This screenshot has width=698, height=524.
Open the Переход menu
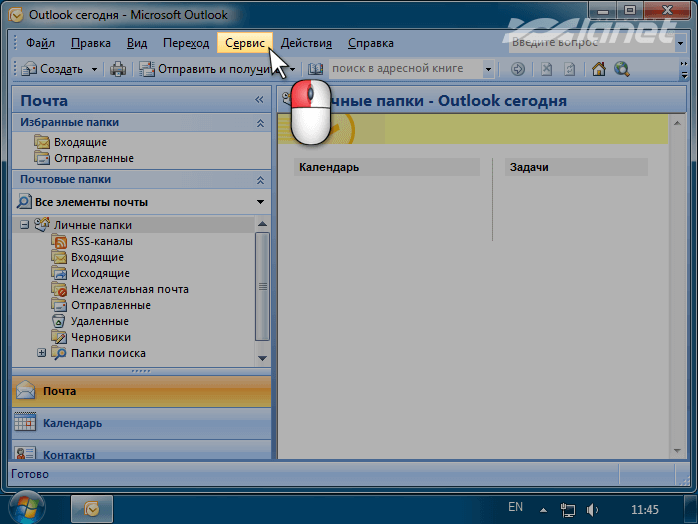pos(186,43)
